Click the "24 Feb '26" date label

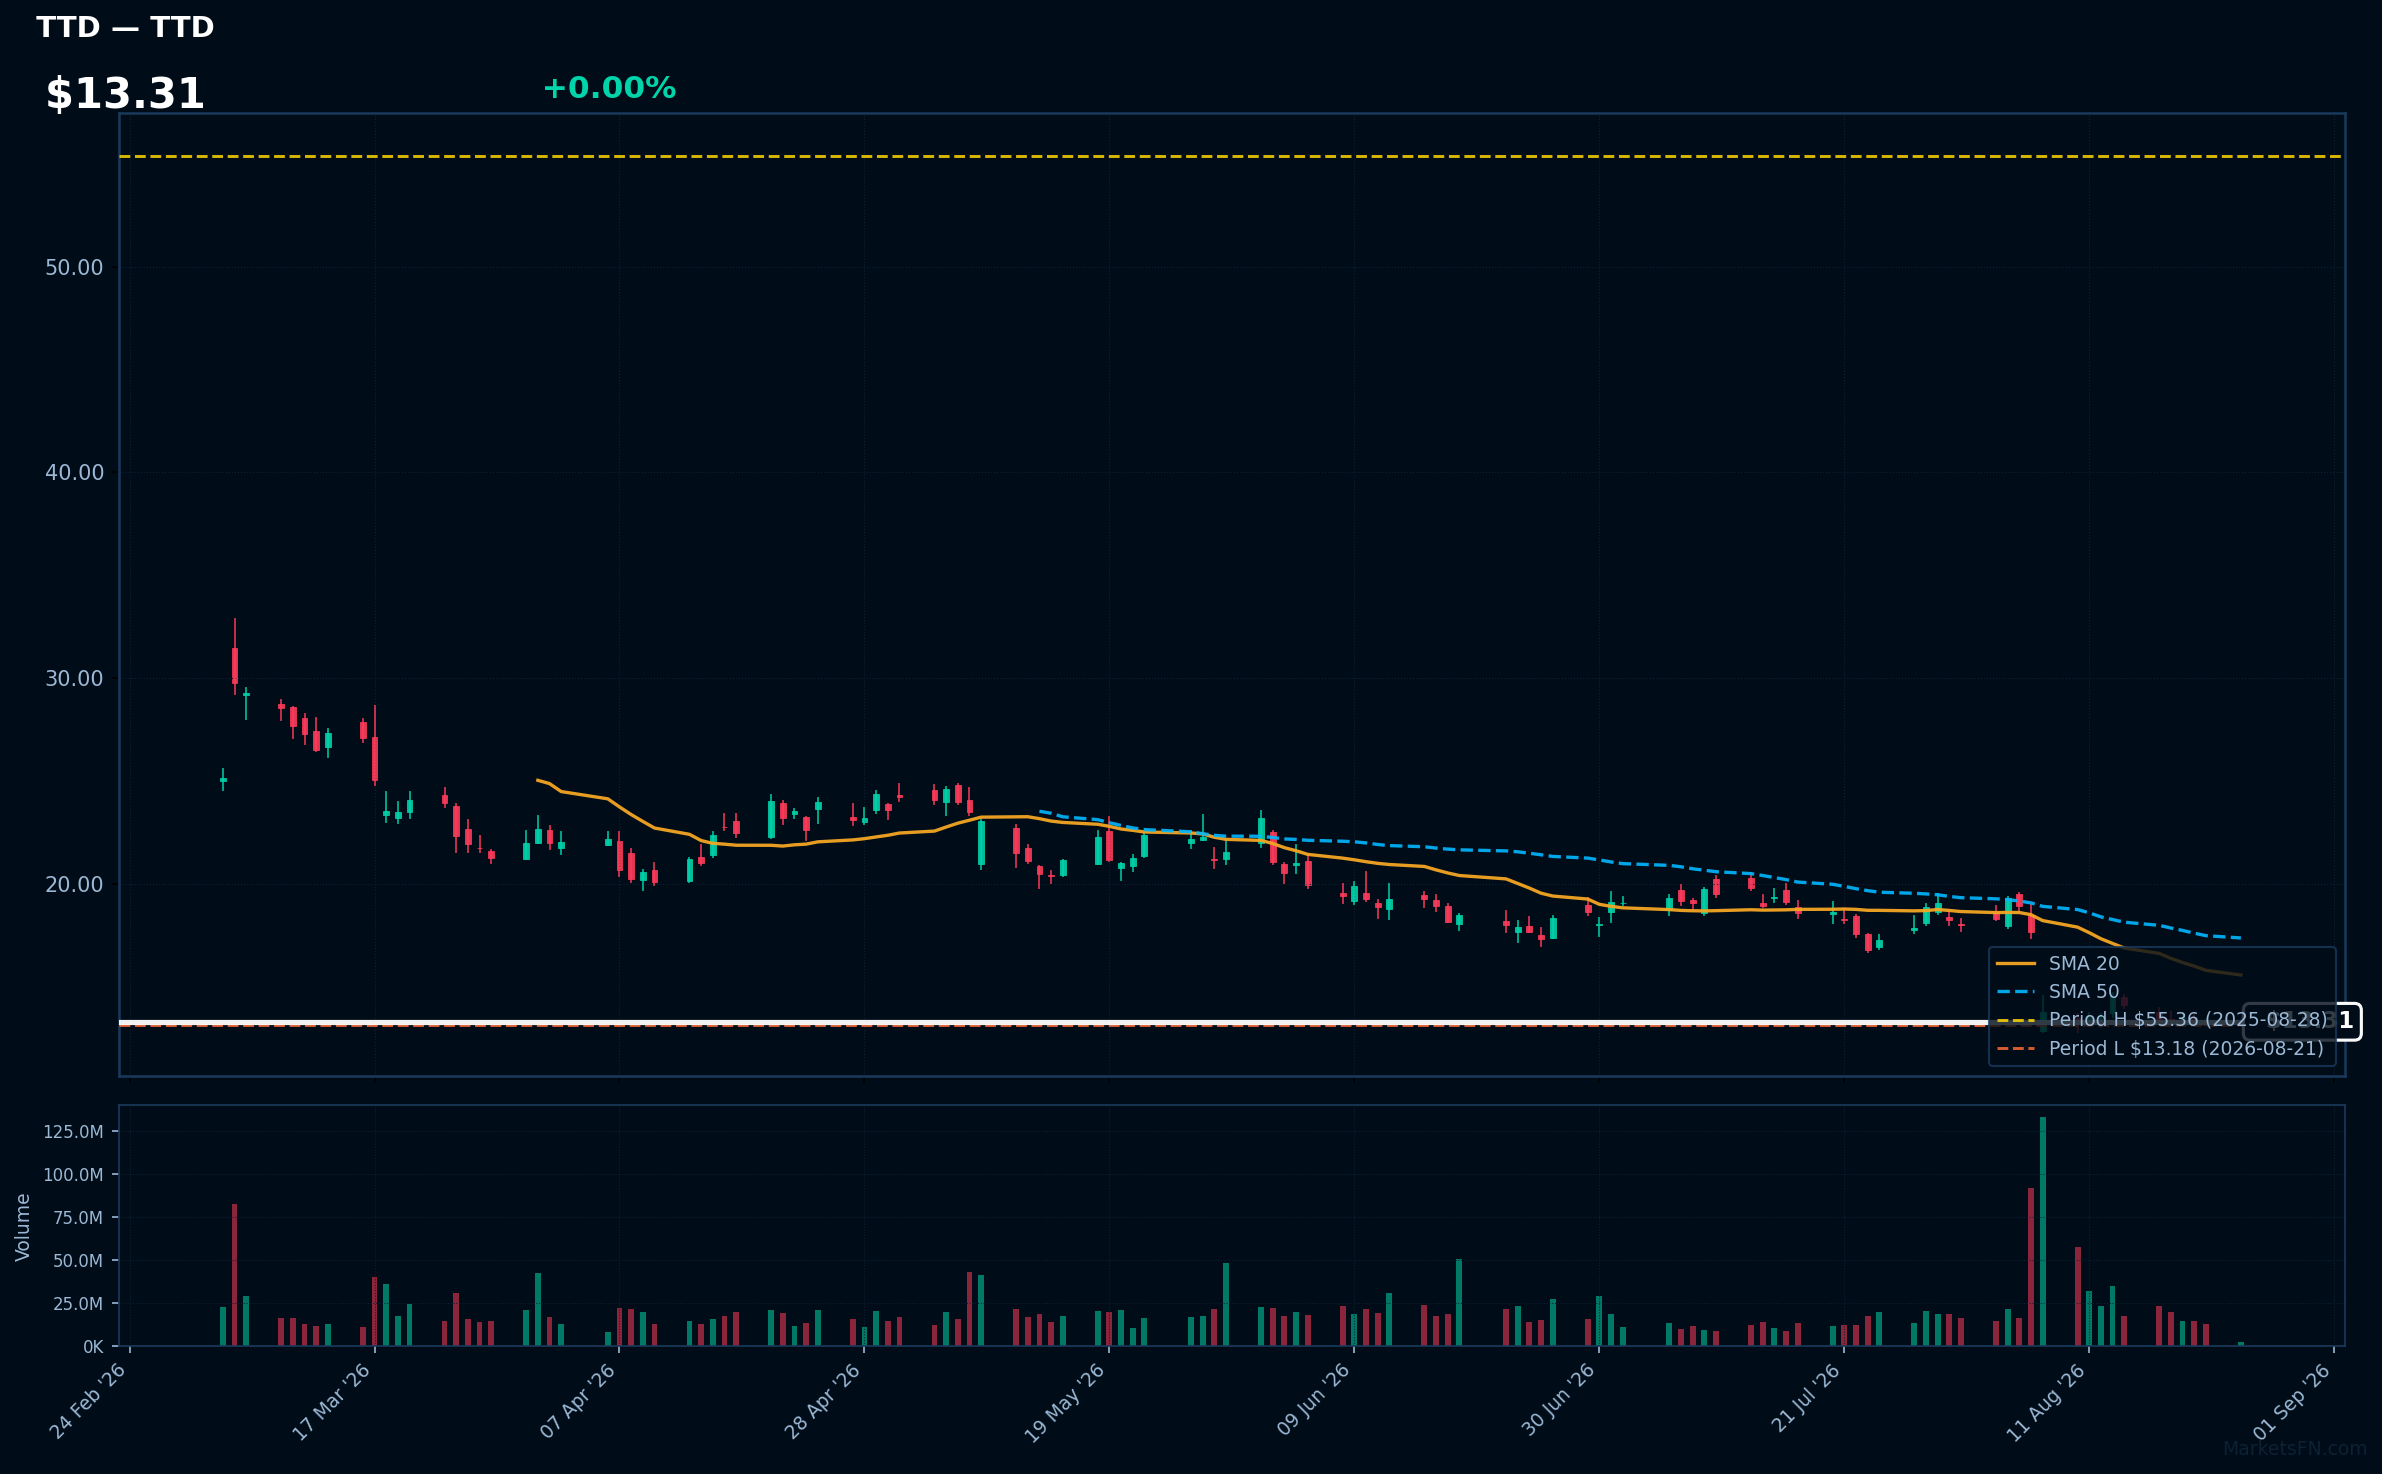89,1400
